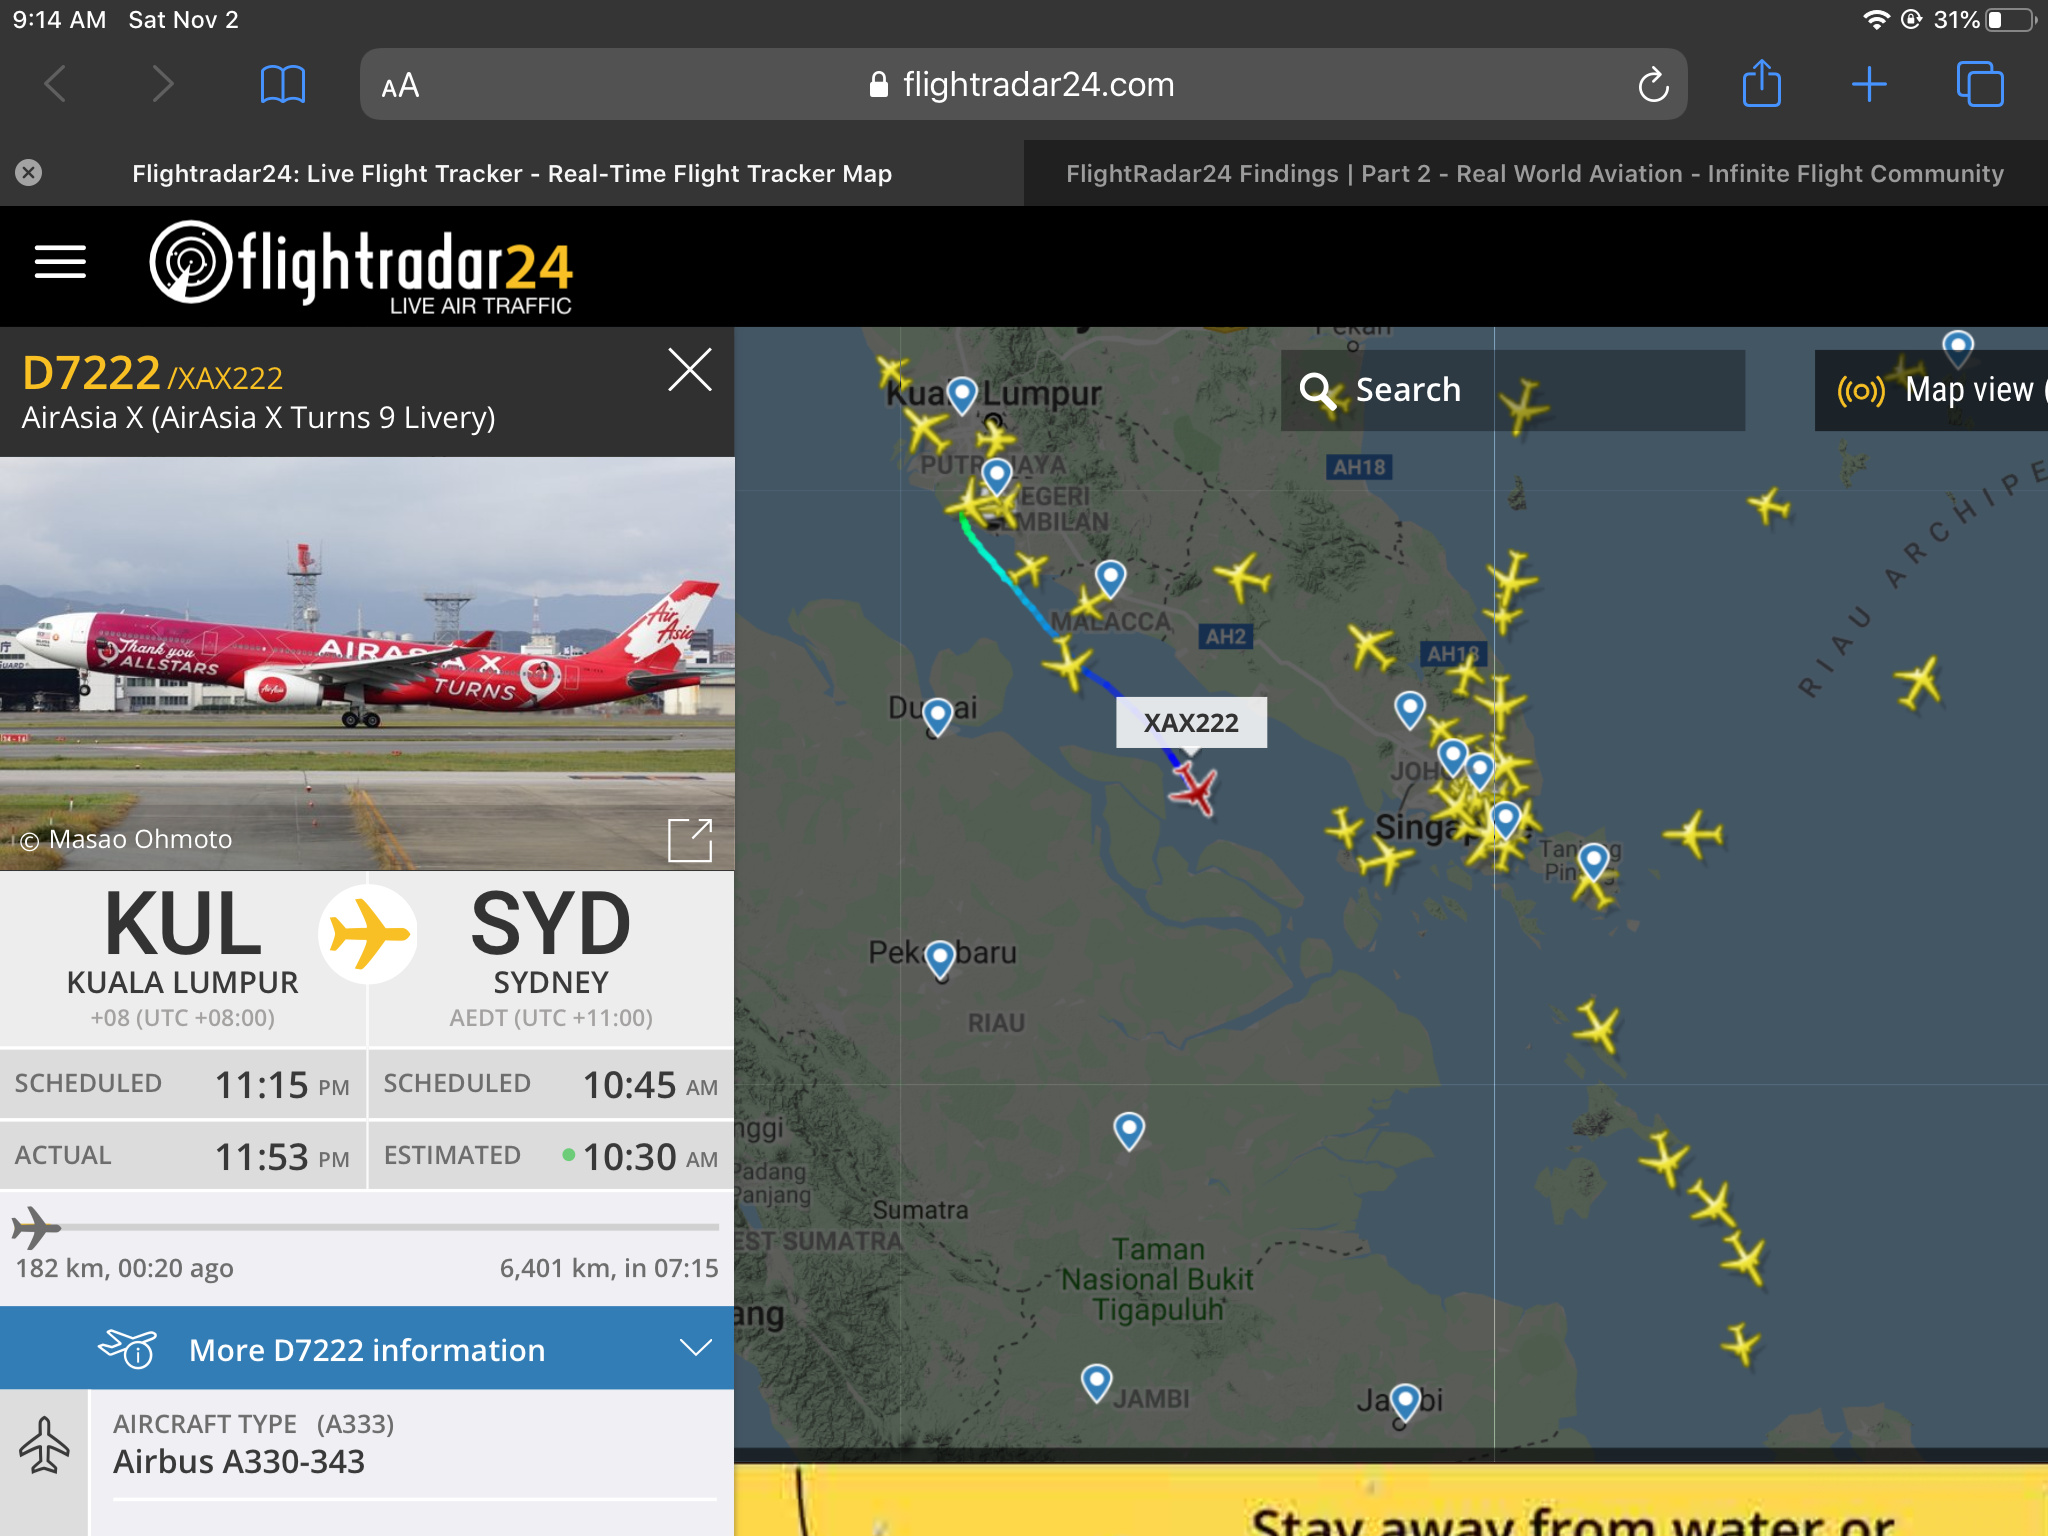Select the Pekanbaru airport marker
Image resolution: width=2048 pixels, height=1536 pixels.
click(x=940, y=959)
